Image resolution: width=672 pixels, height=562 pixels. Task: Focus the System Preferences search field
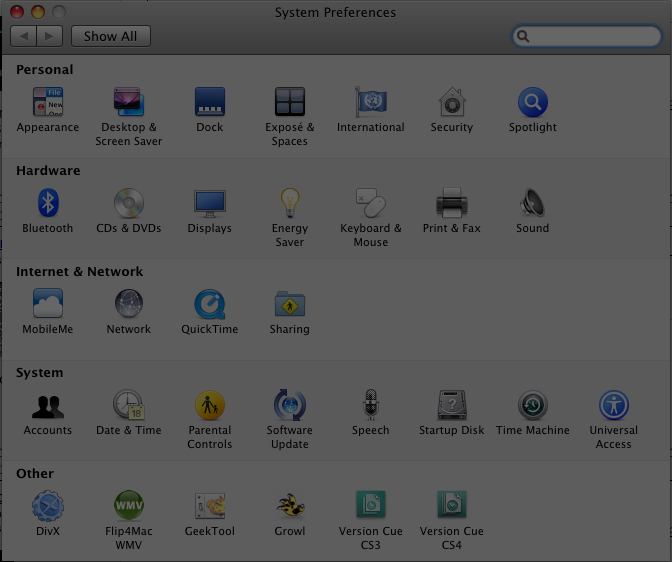(587, 36)
